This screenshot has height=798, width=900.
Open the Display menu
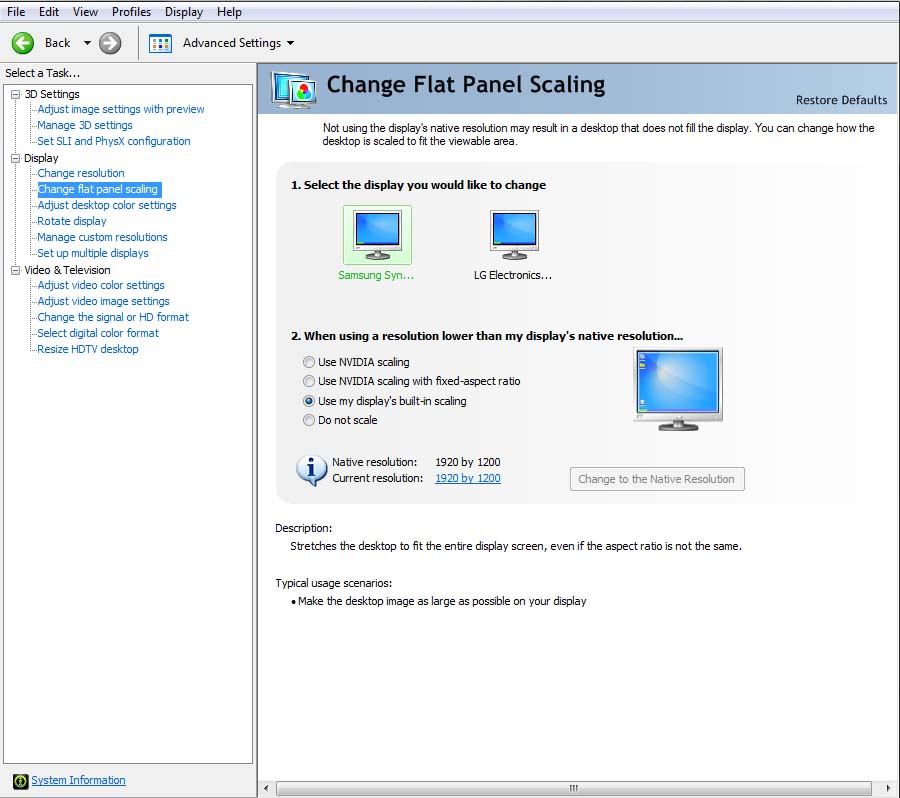[x=184, y=11]
